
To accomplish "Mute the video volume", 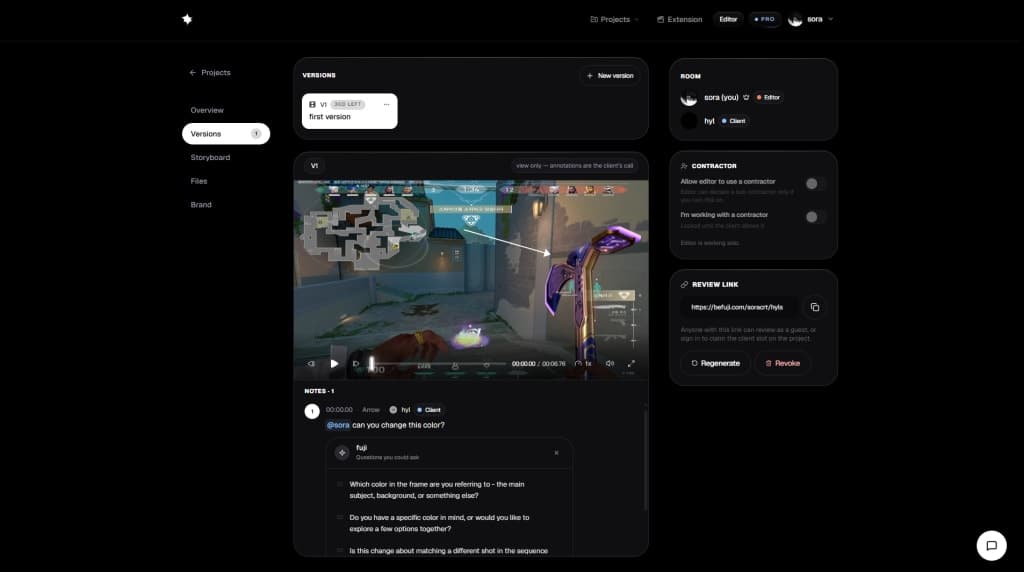I will click(610, 364).
